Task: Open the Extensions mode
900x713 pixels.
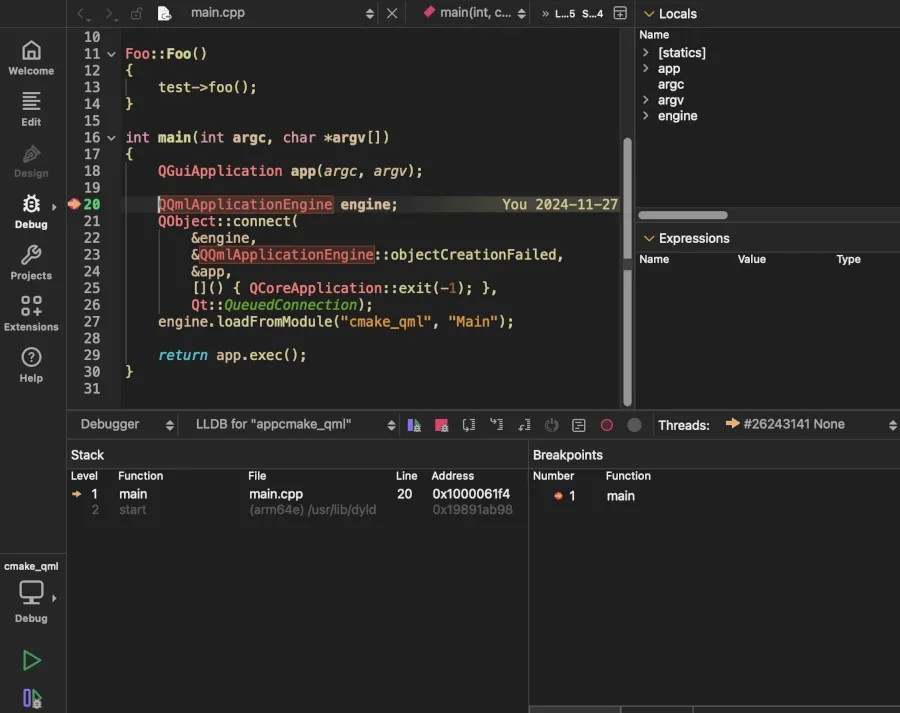Action: point(31,313)
